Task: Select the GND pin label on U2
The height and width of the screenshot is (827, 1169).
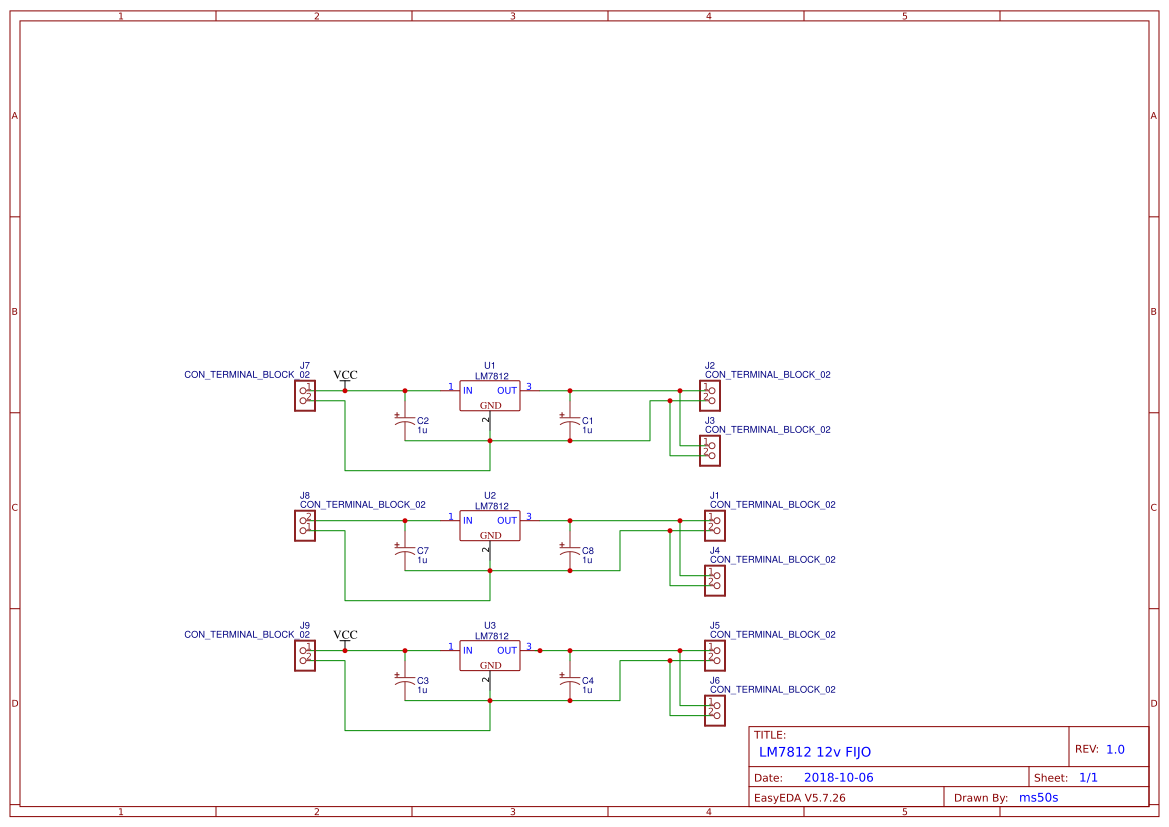Action: tap(489, 536)
